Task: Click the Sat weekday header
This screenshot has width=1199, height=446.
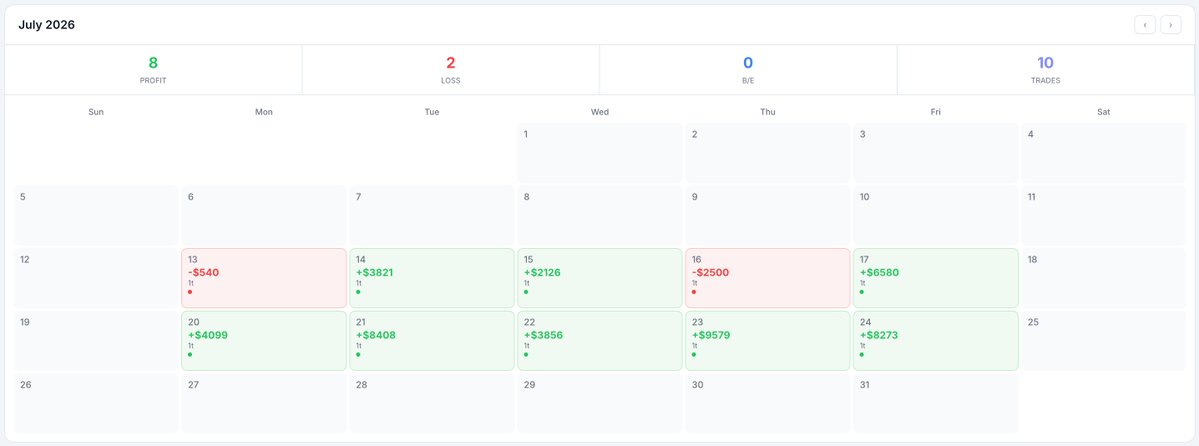Action: tap(1103, 112)
